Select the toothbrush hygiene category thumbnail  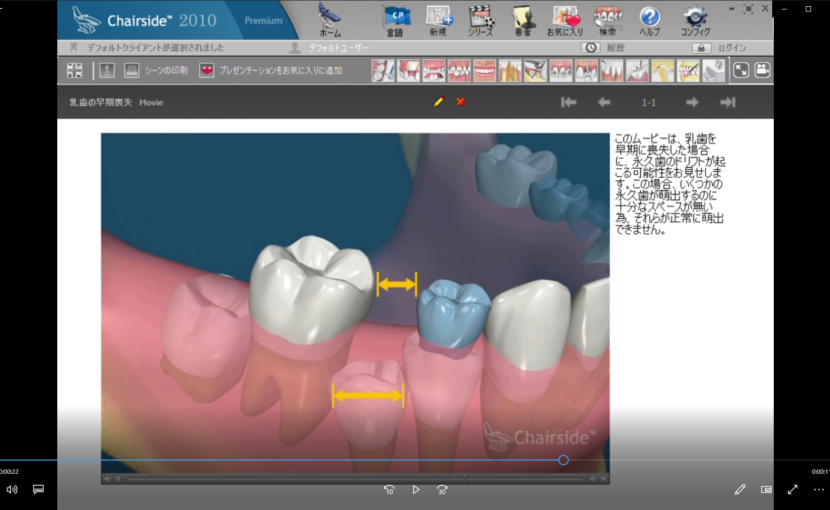383,70
